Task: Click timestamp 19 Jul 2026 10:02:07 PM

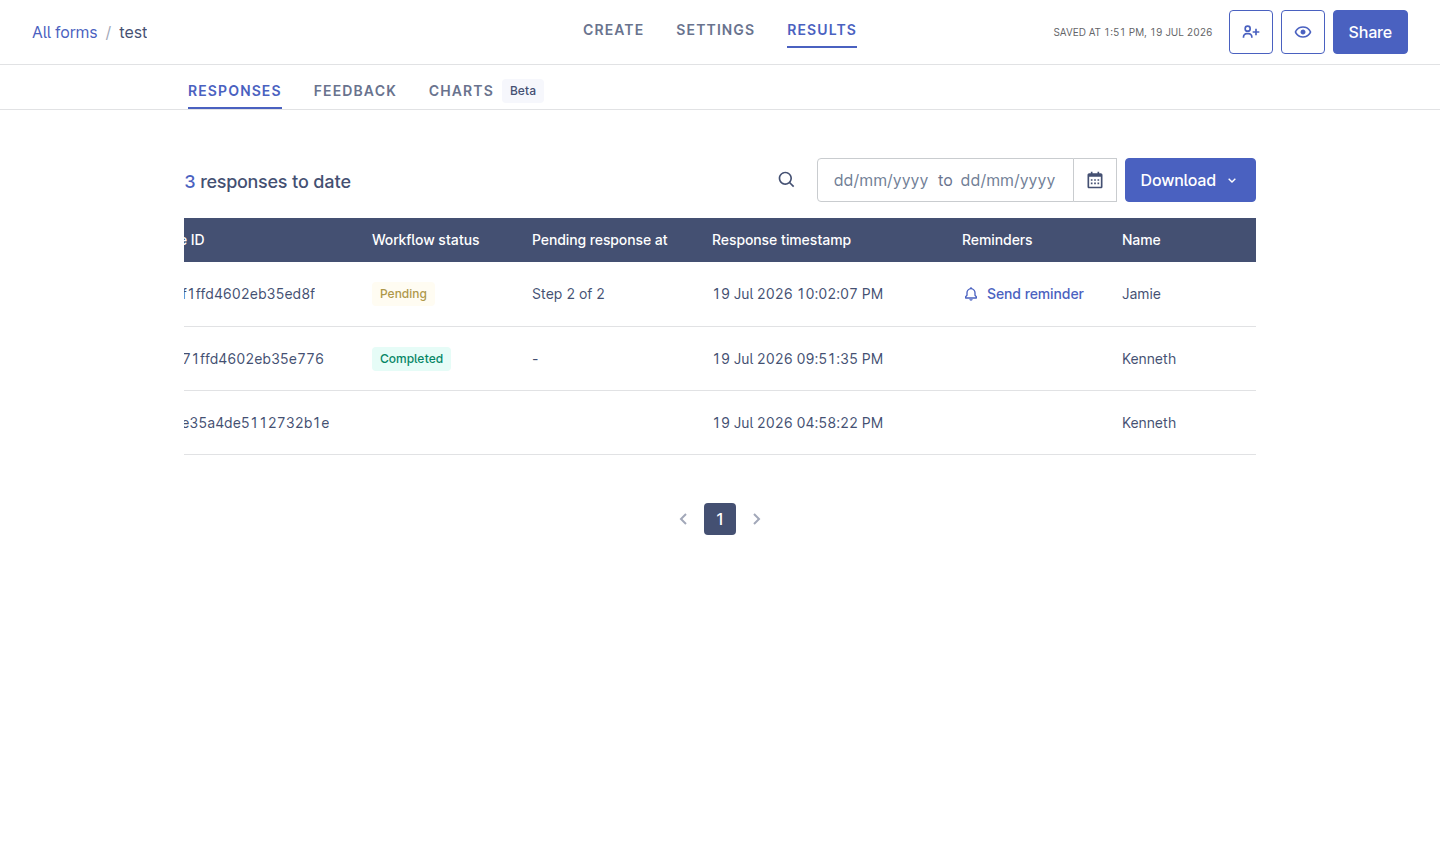Action: (798, 294)
